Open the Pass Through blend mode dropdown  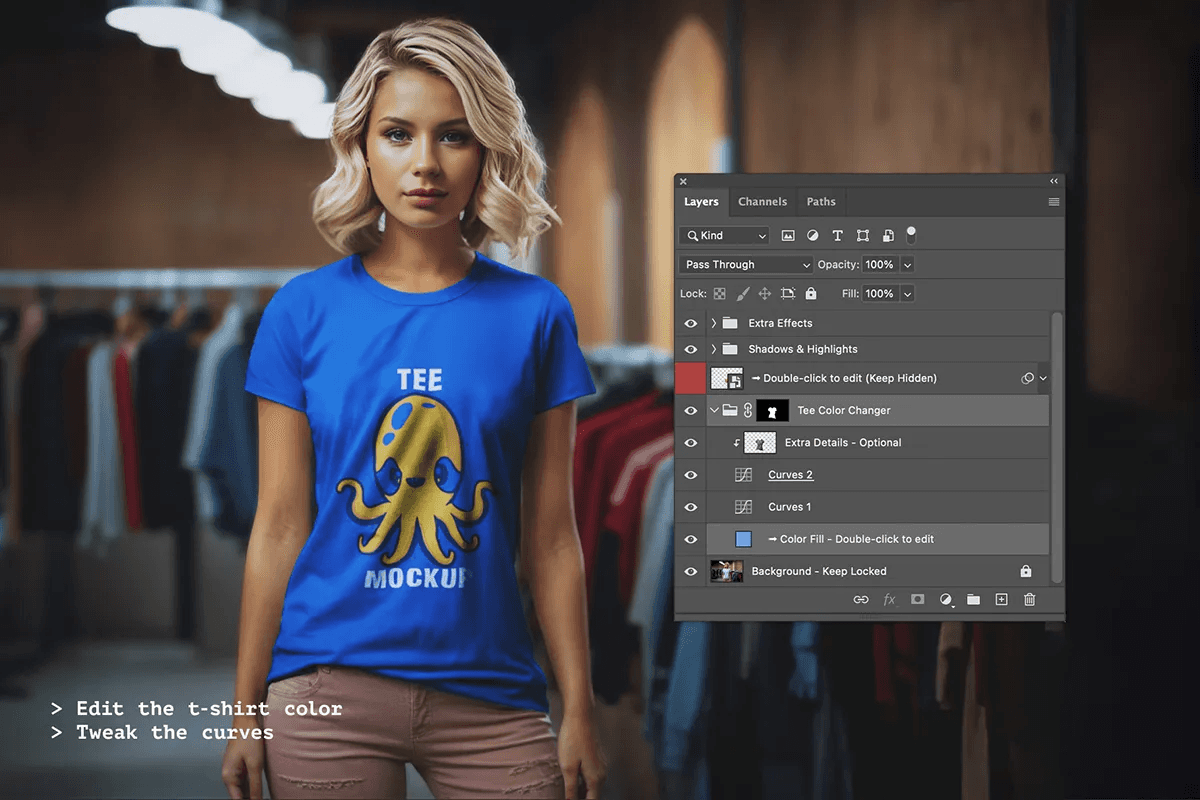(x=747, y=265)
